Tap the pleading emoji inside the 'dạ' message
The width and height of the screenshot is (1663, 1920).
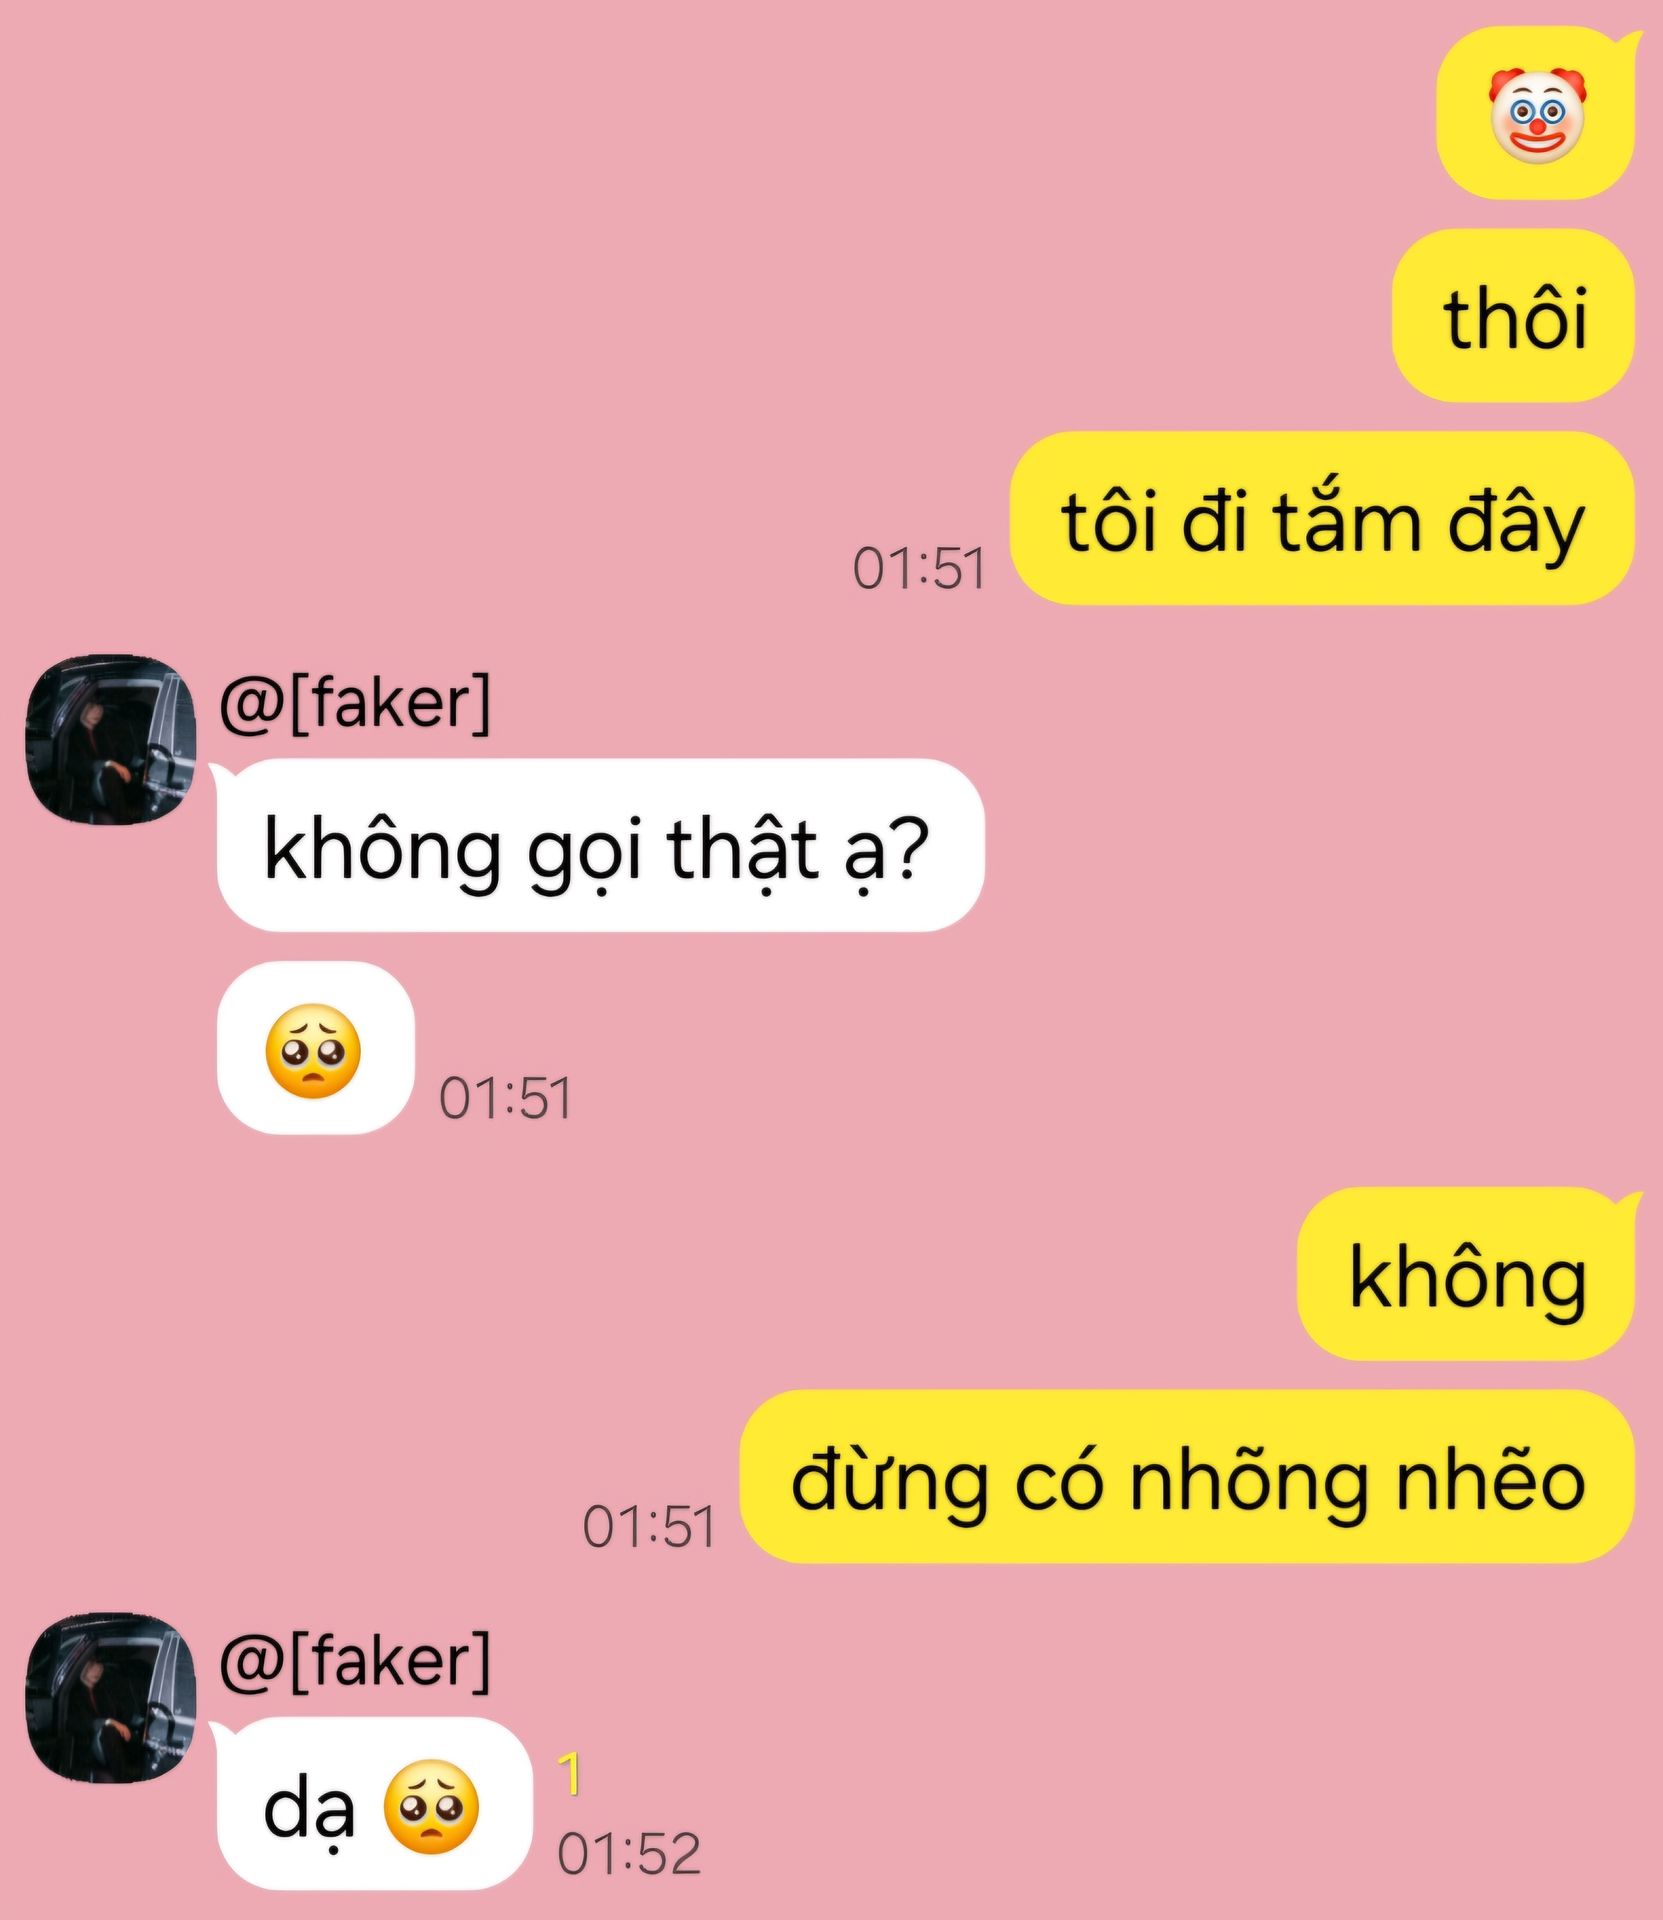click(x=432, y=1807)
